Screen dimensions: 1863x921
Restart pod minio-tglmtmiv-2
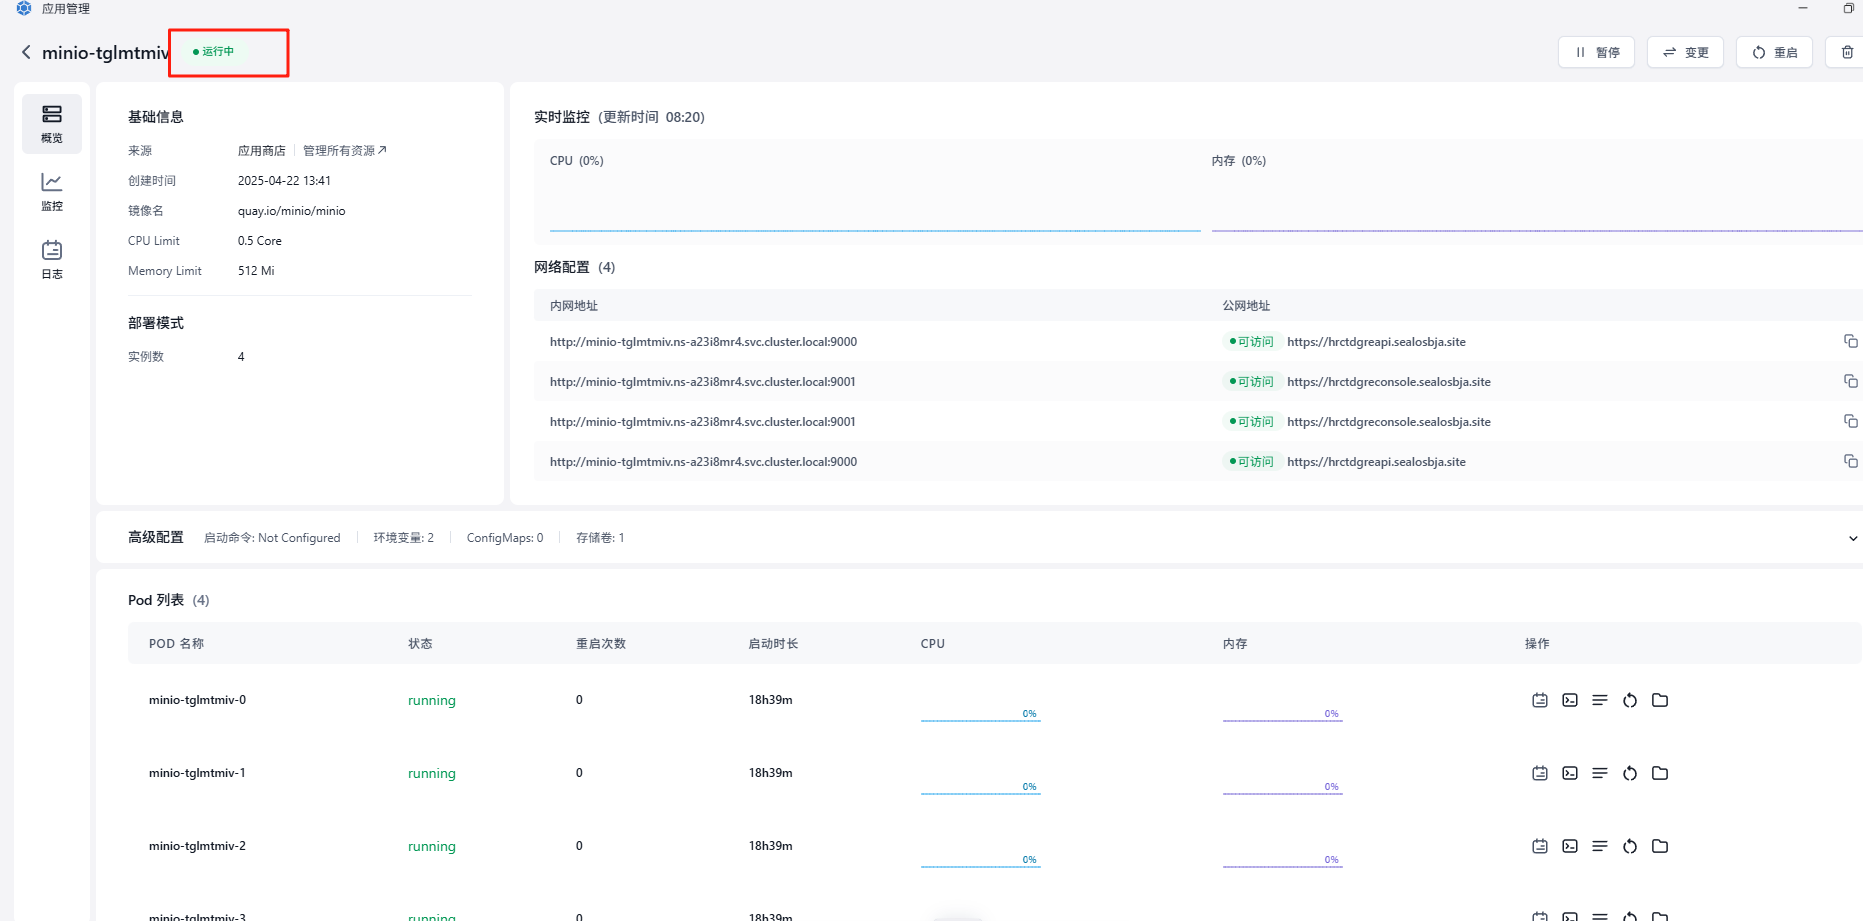pyautogui.click(x=1630, y=846)
